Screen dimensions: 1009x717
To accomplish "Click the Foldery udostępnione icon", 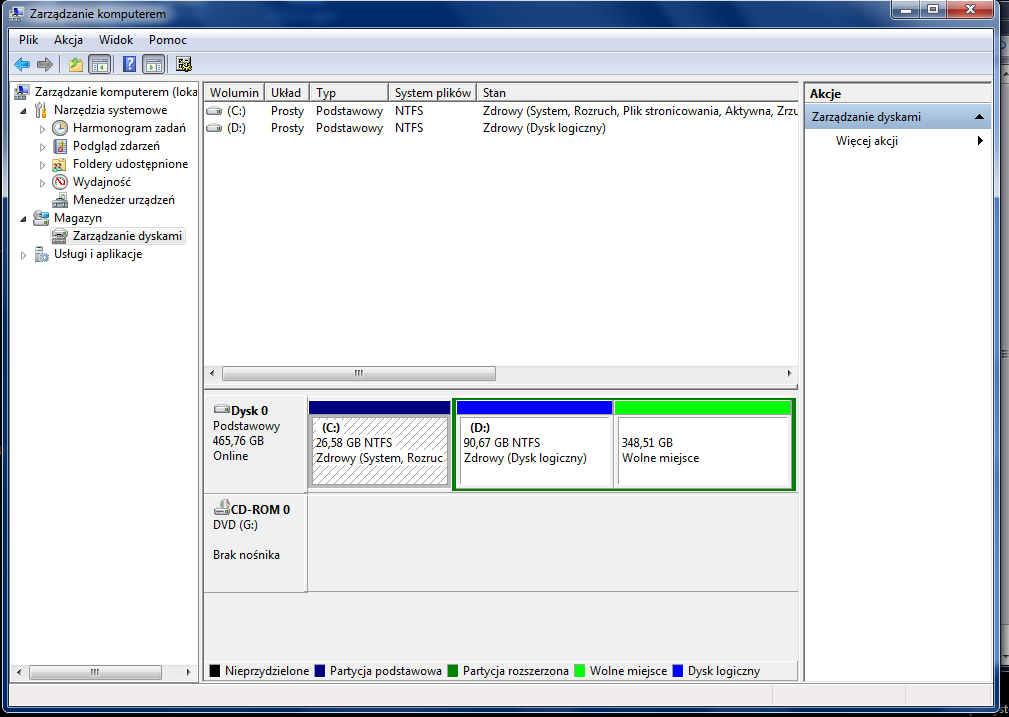I will 59,164.
